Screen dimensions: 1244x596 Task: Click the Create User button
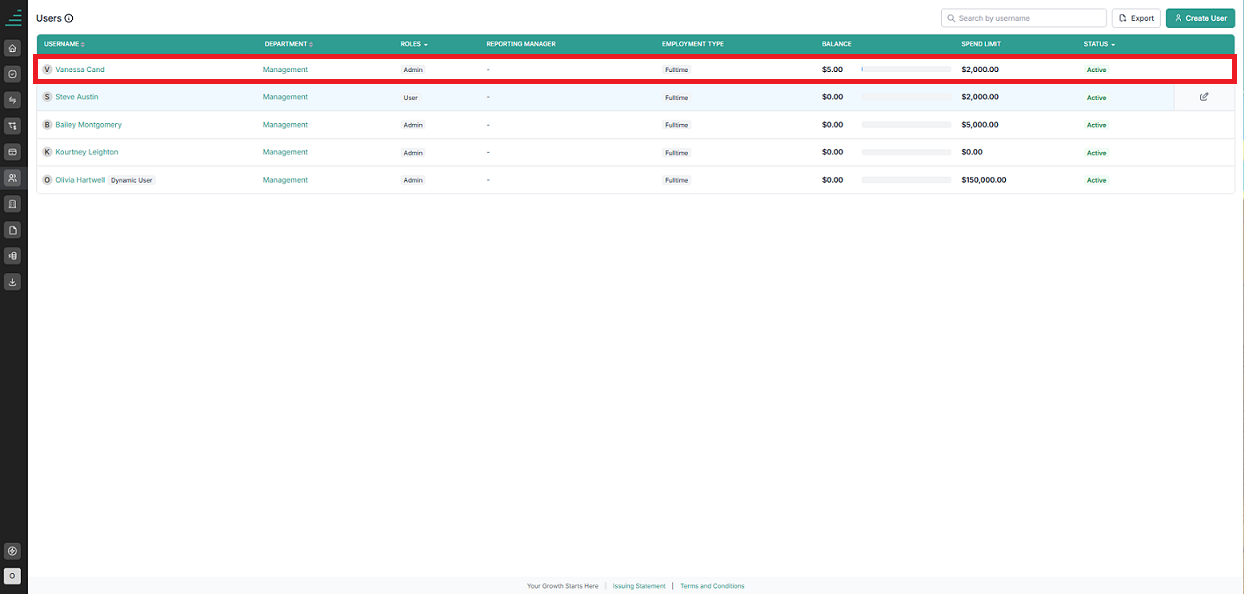click(x=1200, y=18)
